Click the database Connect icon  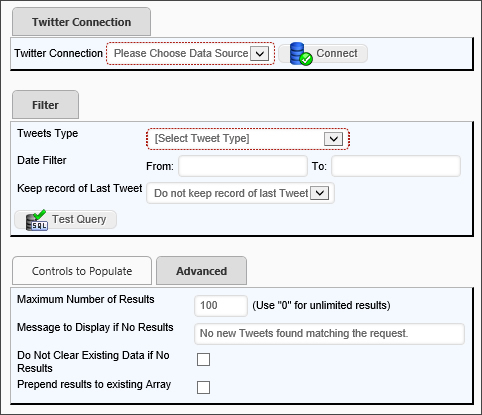(301, 54)
